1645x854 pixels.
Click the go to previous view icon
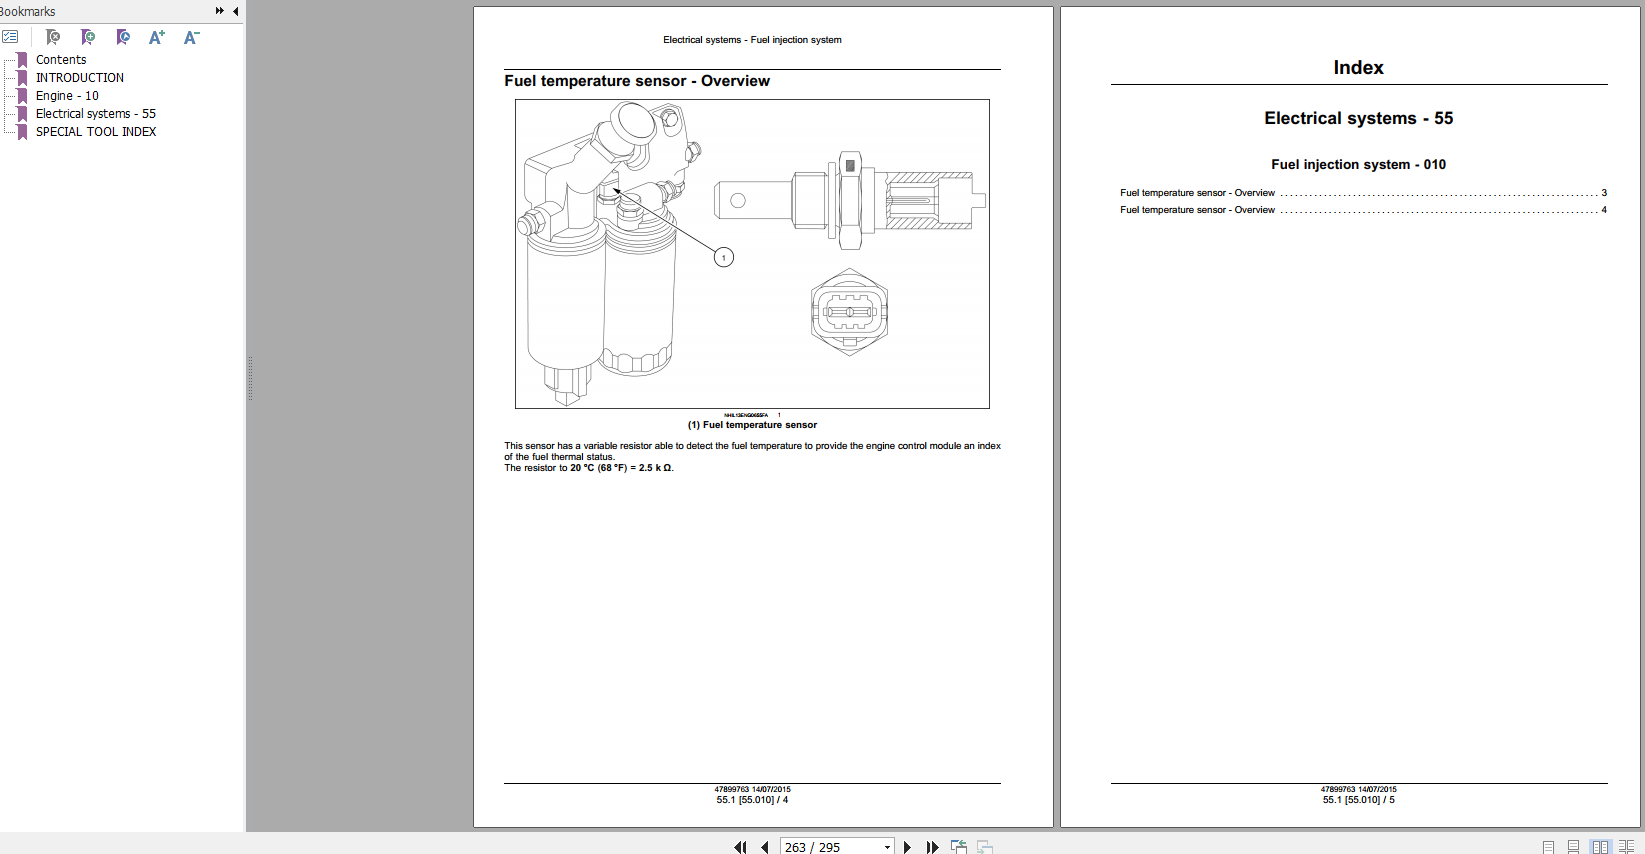[x=959, y=847]
